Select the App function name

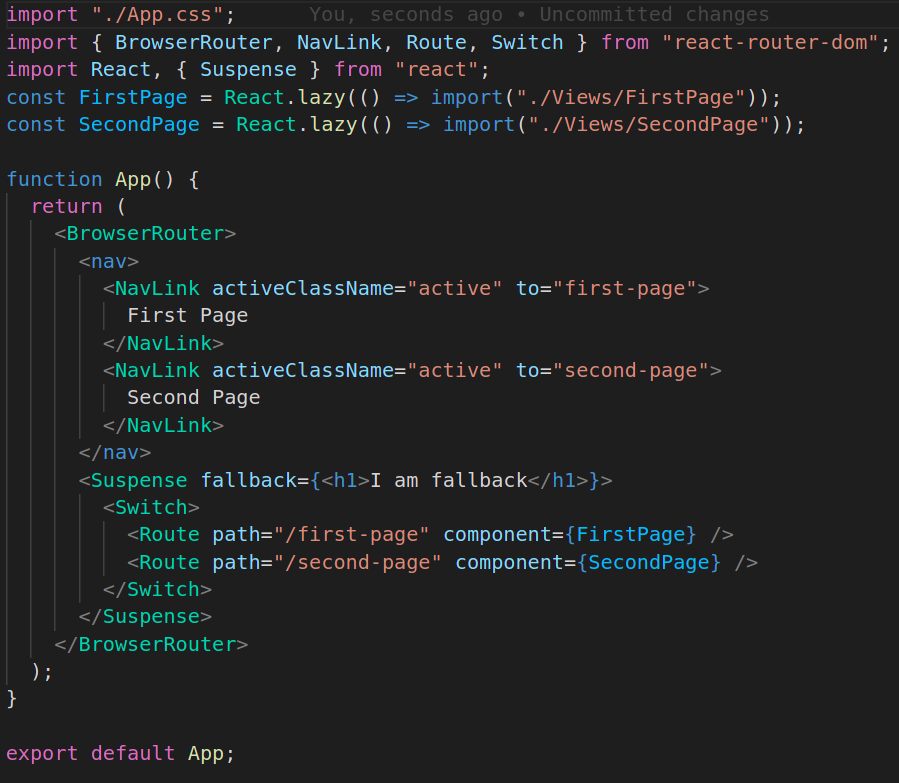(x=130, y=179)
